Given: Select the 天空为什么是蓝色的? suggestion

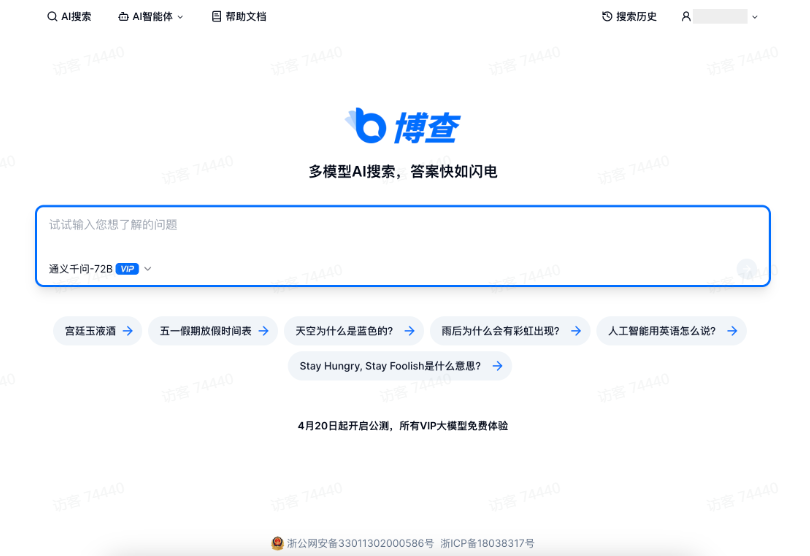Looking at the screenshot, I should 354,331.
